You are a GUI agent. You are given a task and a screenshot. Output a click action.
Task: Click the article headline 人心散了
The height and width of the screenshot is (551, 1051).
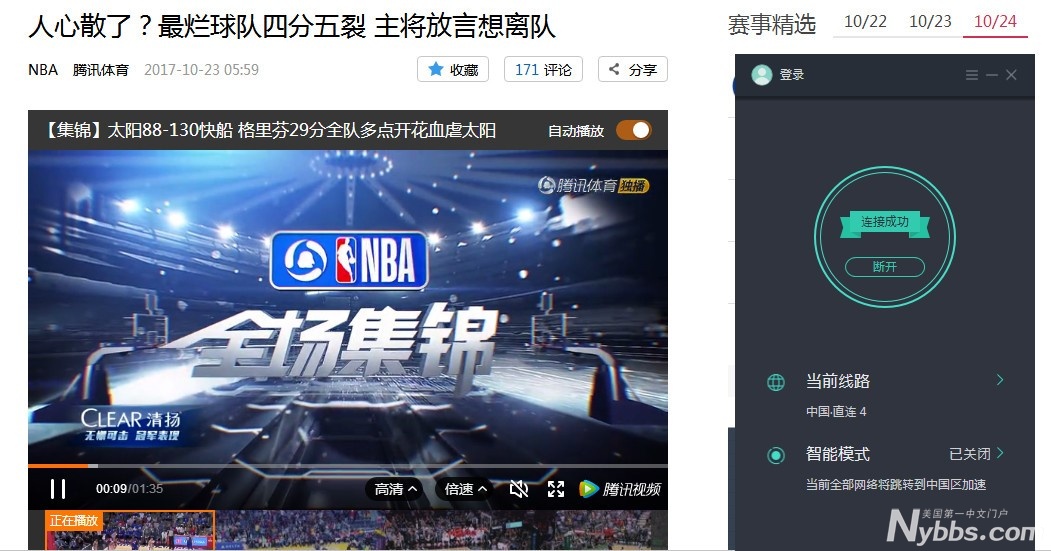292,26
